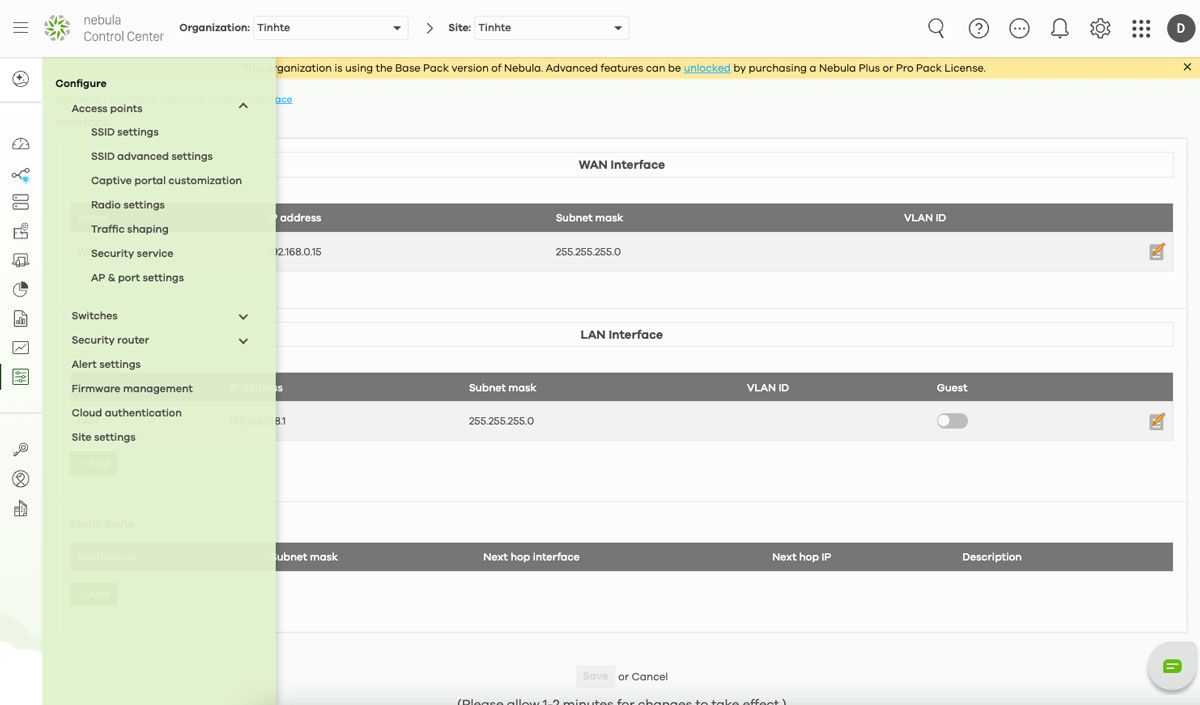This screenshot has width=1200, height=705.
Task: Click the Cancel link
Action: click(x=649, y=677)
